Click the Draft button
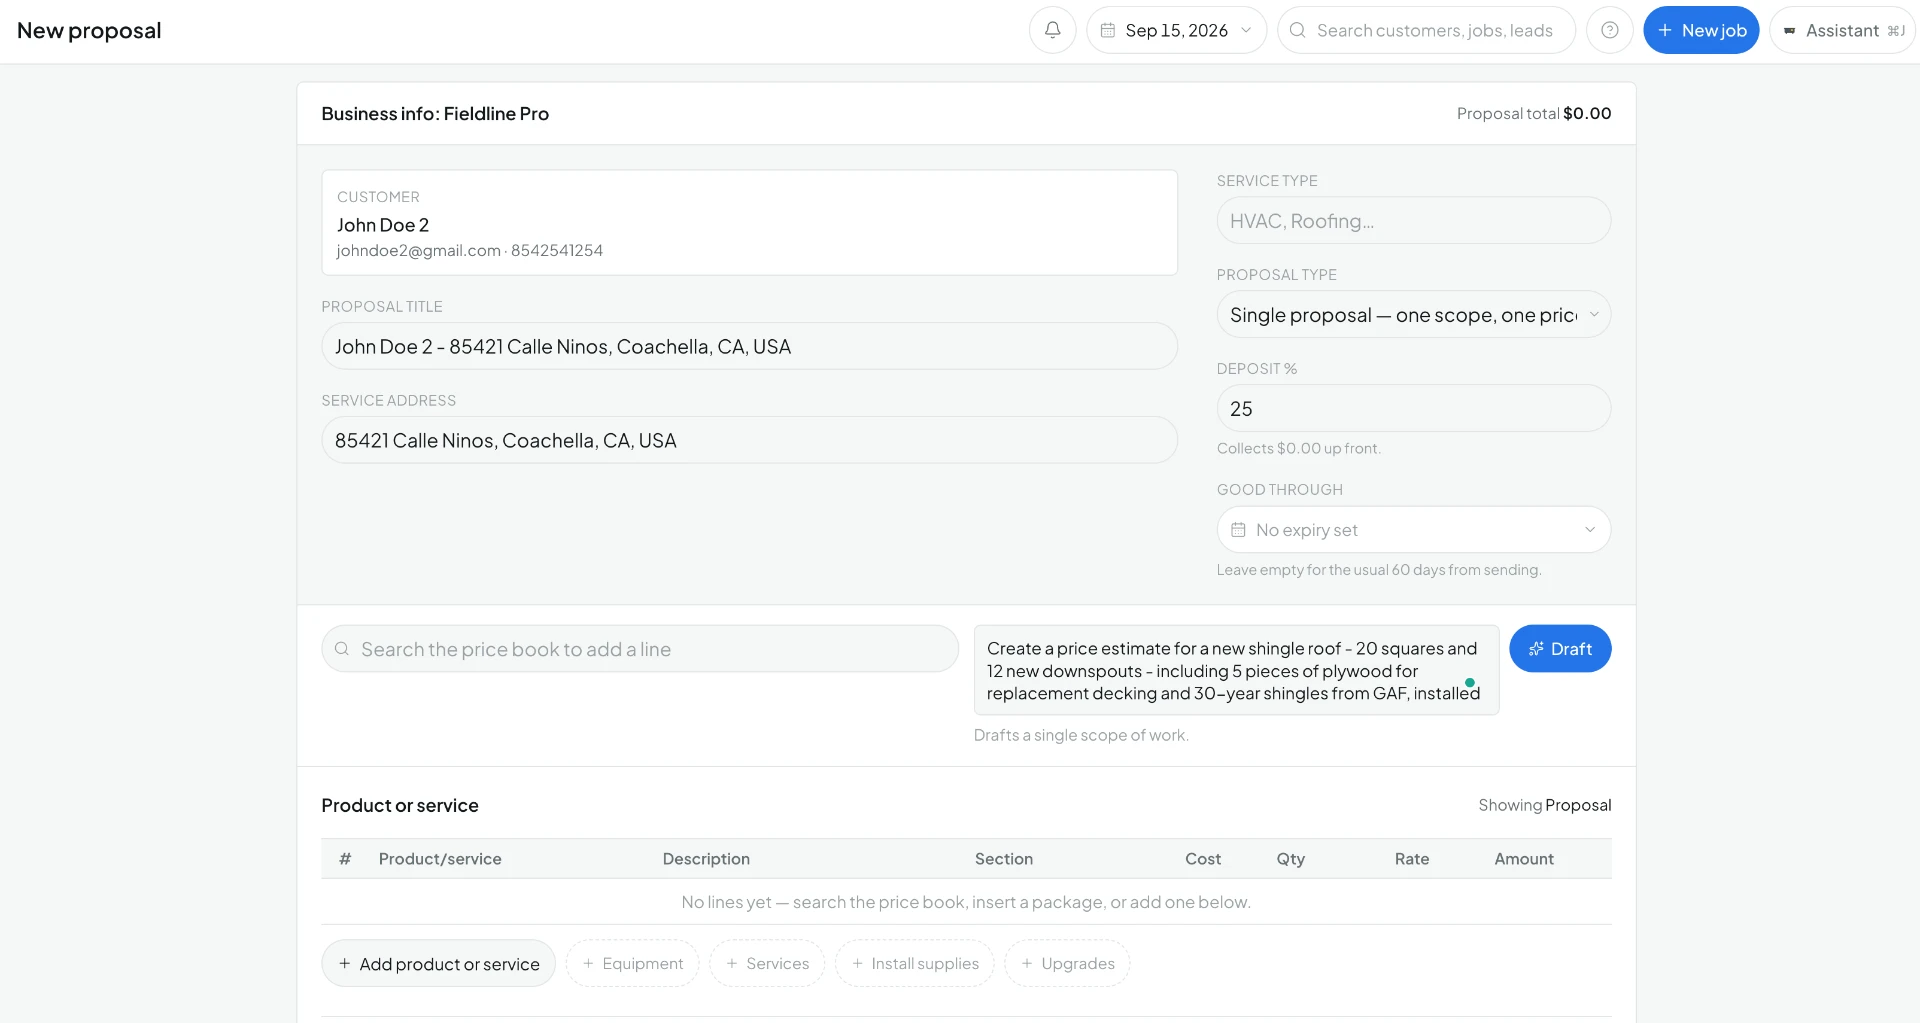The height and width of the screenshot is (1023, 1920). click(x=1560, y=649)
